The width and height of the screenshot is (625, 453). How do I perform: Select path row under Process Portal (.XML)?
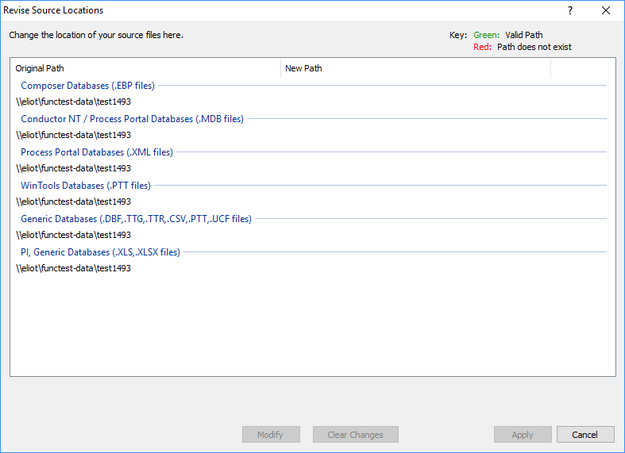[73, 168]
